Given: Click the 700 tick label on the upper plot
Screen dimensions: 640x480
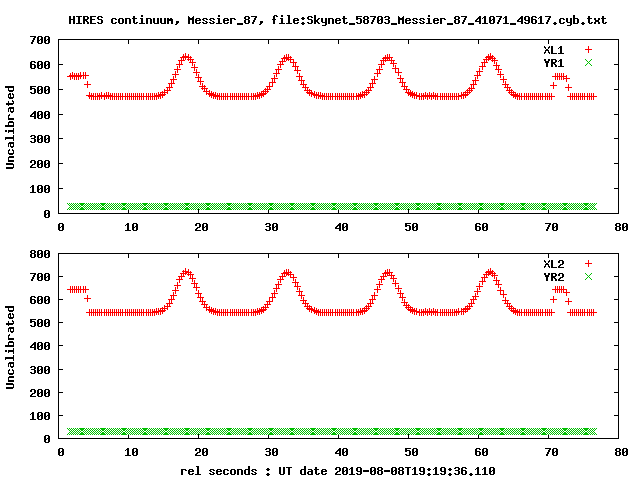Looking at the screenshot, I should [x=40, y=40].
